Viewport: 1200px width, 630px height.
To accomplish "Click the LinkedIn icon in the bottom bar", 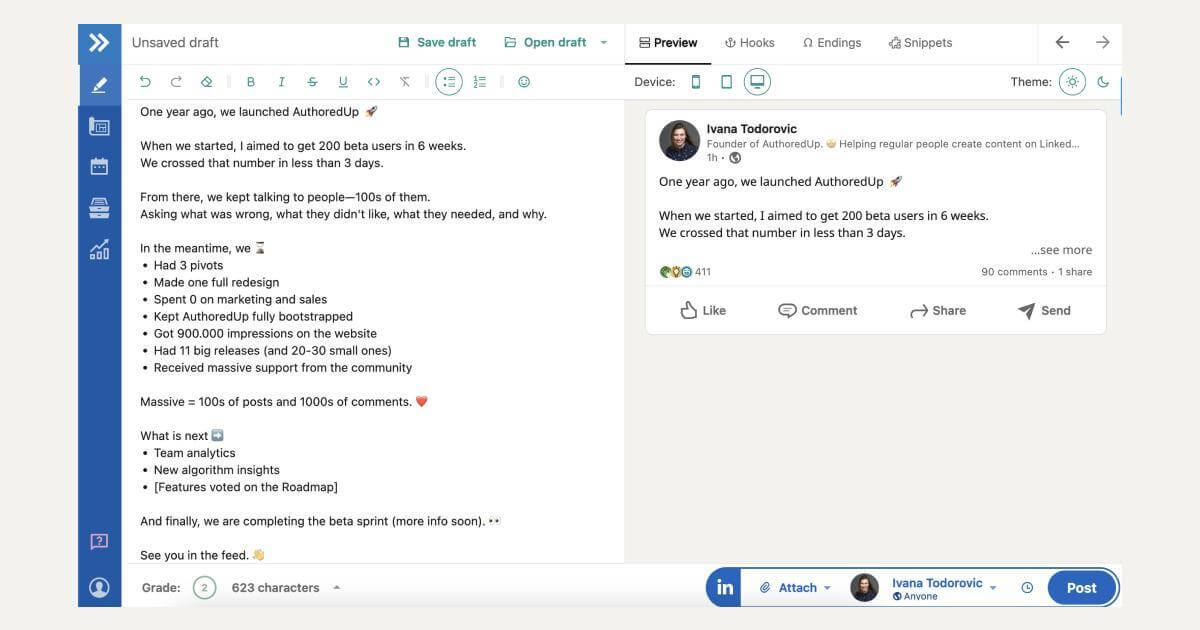I will [724, 587].
